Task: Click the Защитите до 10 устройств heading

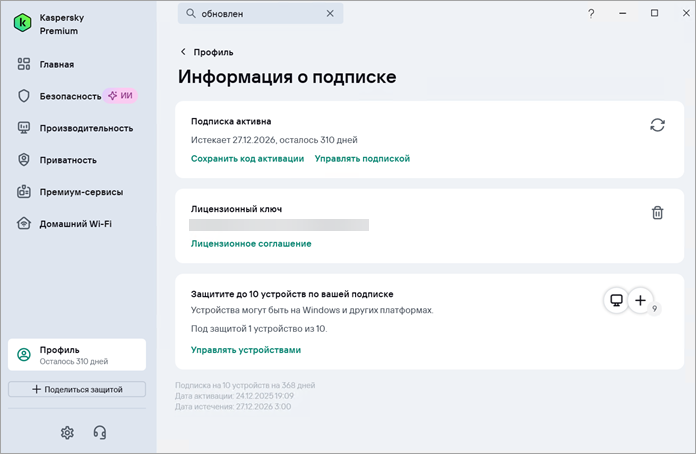Action: pyautogui.click(x=292, y=294)
